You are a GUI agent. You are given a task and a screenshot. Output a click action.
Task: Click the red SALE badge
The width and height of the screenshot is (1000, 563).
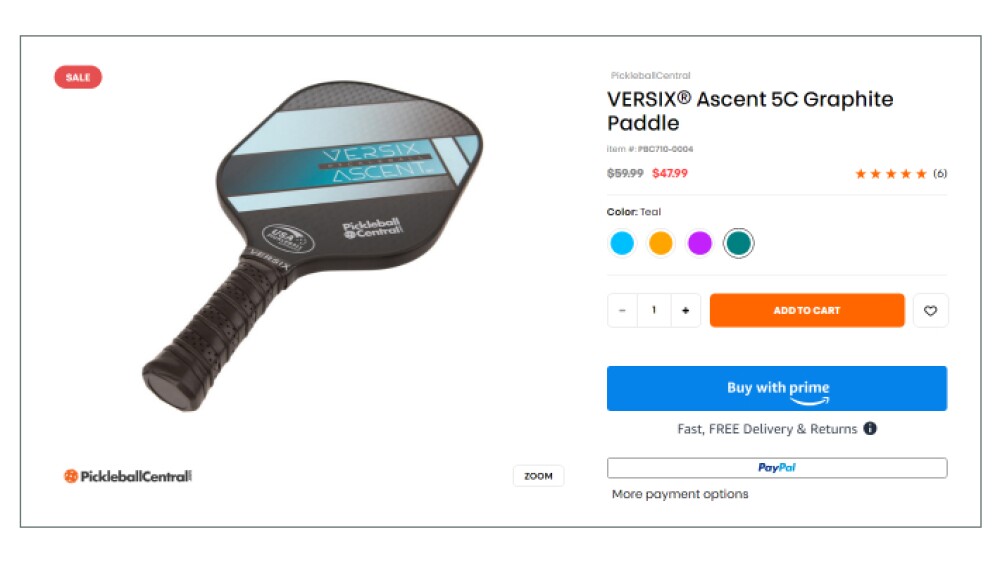click(x=78, y=77)
